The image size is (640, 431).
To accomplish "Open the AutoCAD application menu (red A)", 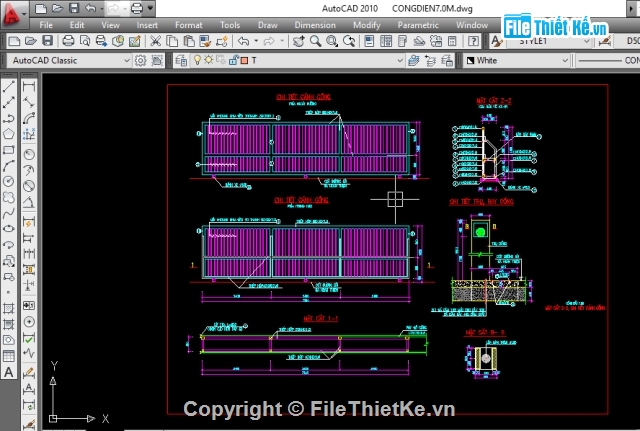I will point(13,13).
